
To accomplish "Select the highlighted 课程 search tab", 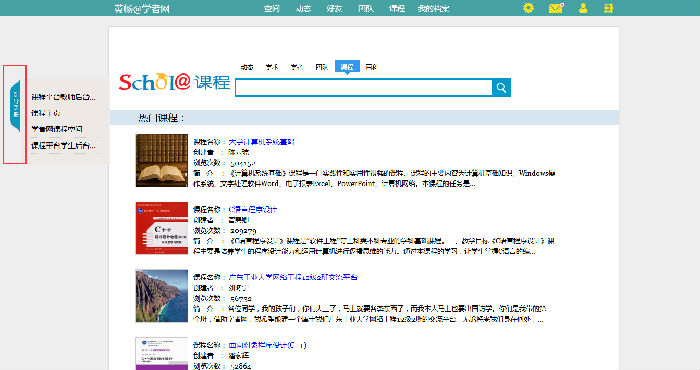I will pos(347,67).
